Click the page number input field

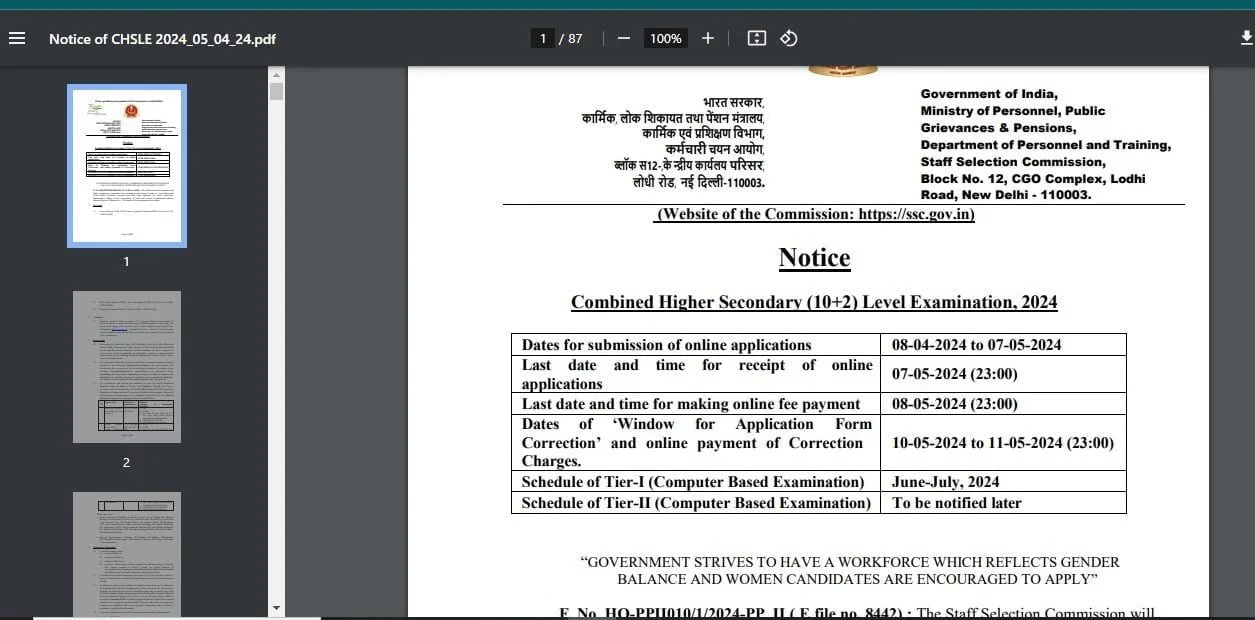coord(543,38)
